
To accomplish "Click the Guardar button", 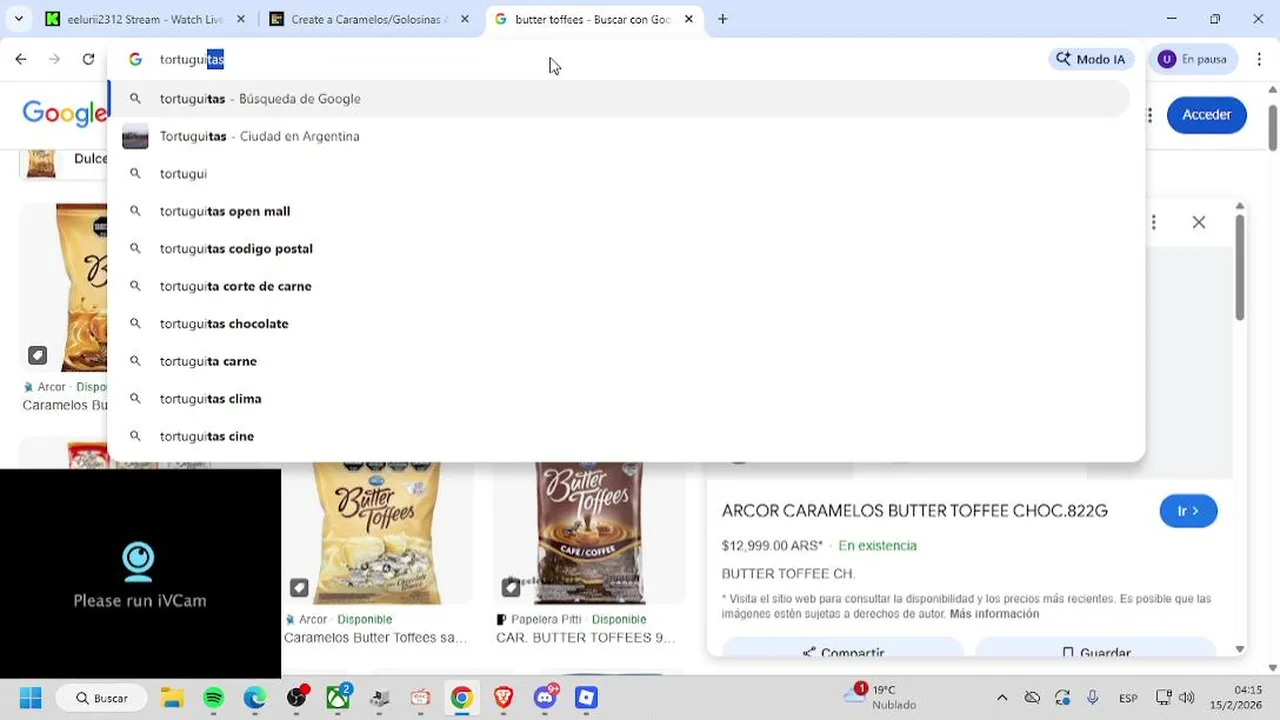I will coord(1095,650).
